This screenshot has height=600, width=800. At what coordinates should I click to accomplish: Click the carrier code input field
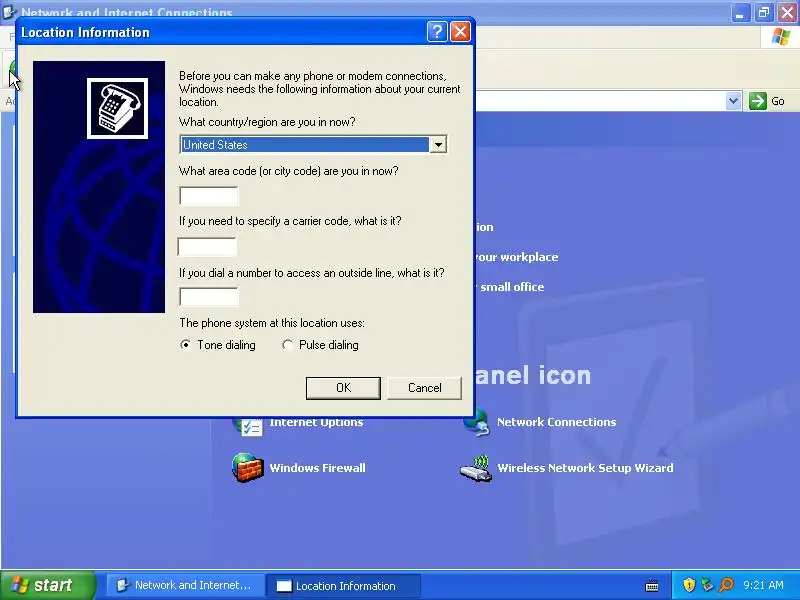pyautogui.click(x=207, y=246)
